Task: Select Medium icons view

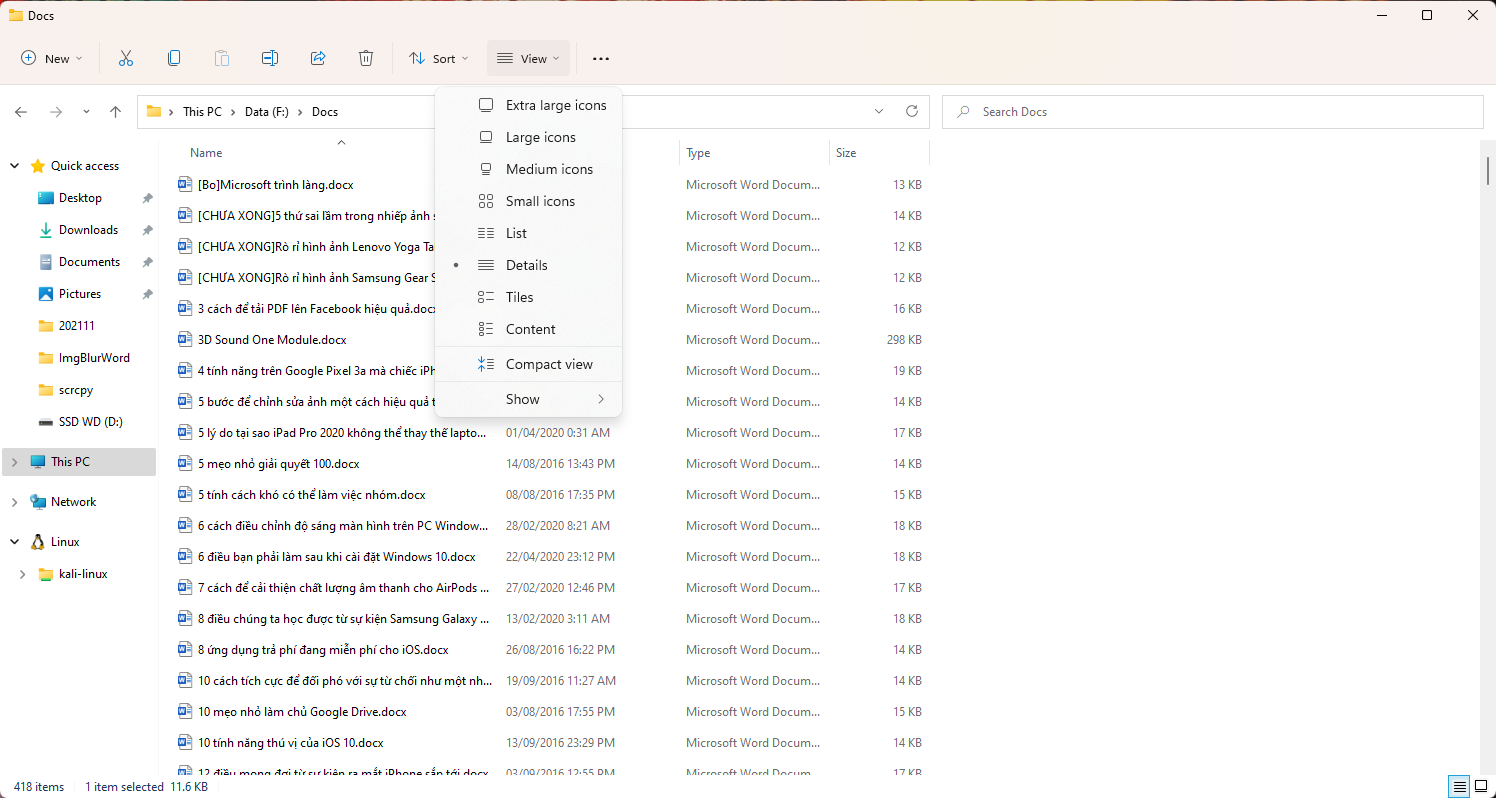Action: (529, 169)
